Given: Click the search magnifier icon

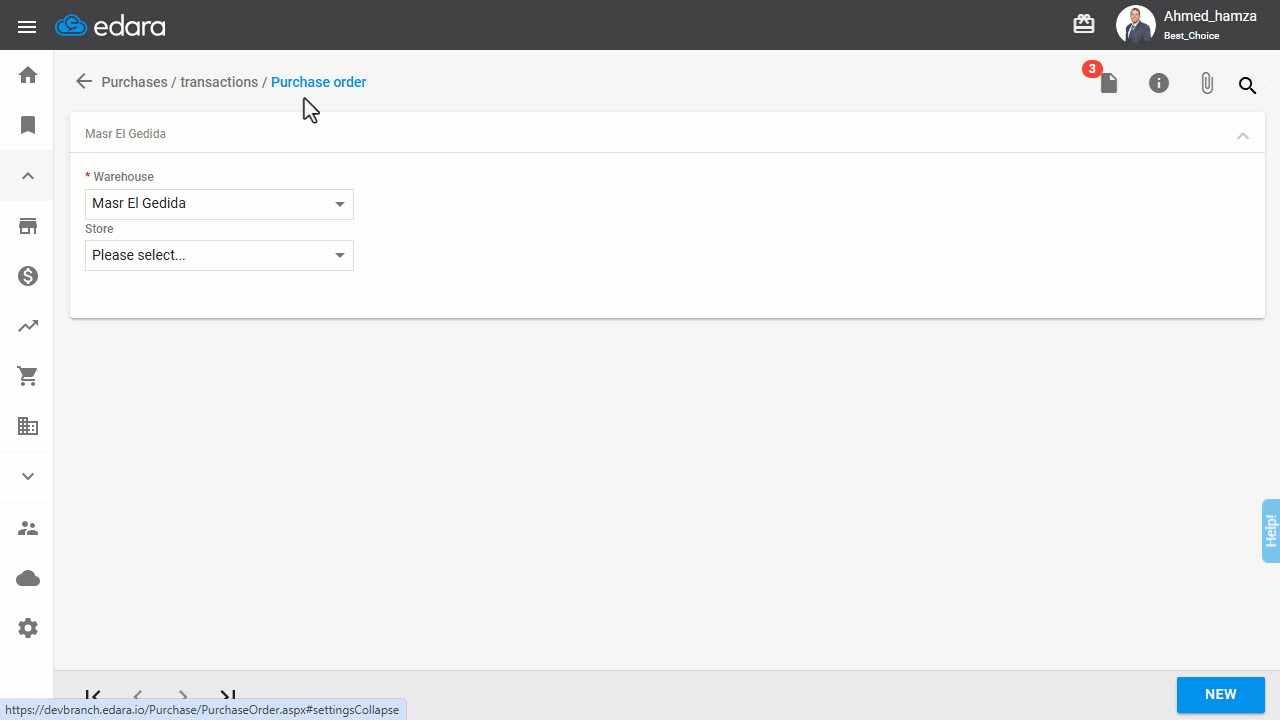Looking at the screenshot, I should tap(1248, 85).
